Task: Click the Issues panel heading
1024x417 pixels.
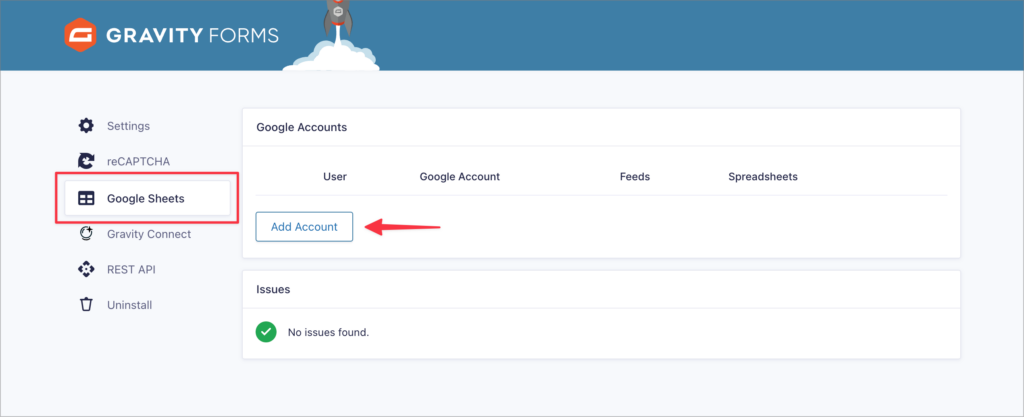Action: pyautogui.click(x=273, y=289)
